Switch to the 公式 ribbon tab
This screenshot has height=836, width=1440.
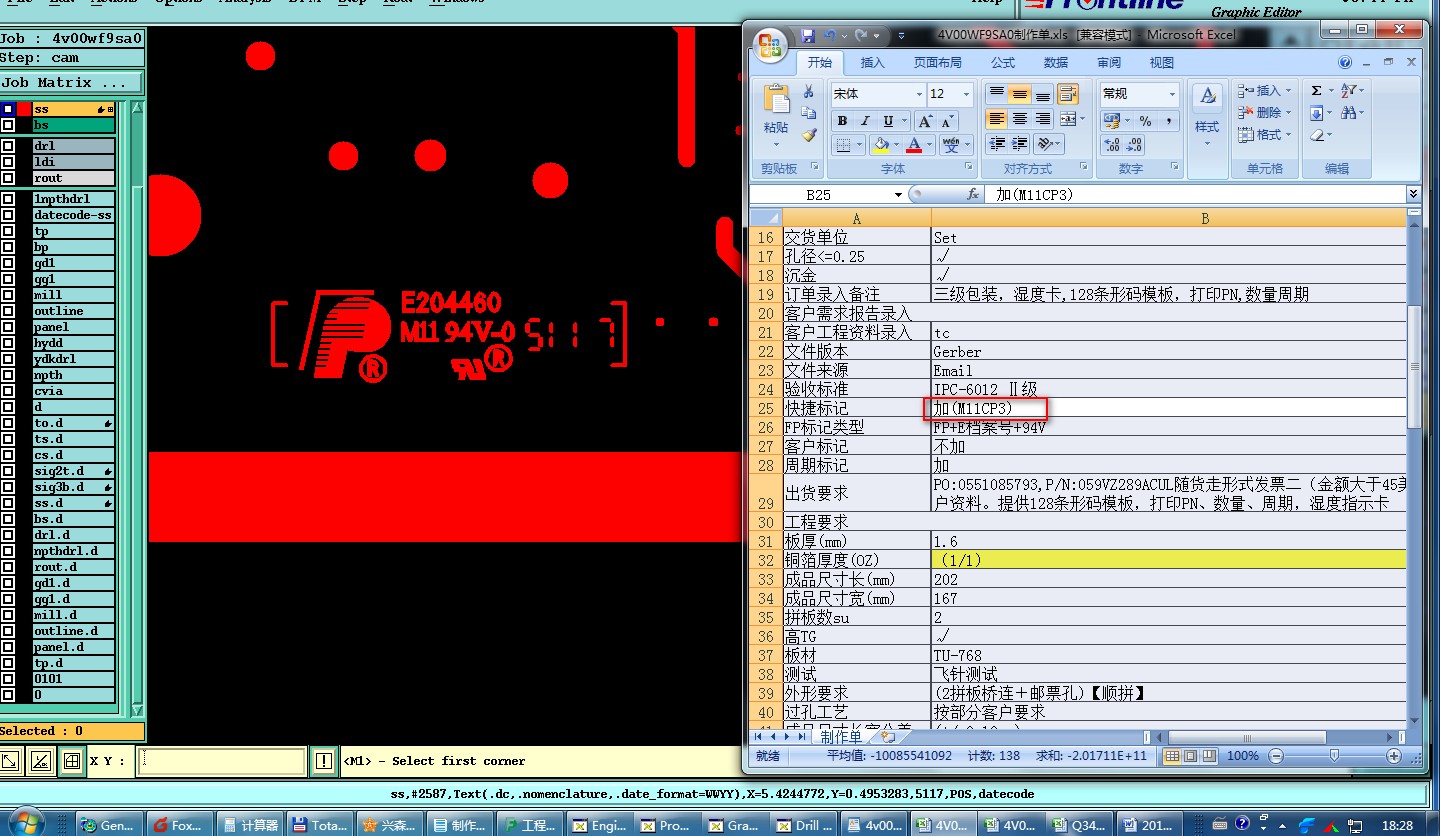(x=1003, y=63)
